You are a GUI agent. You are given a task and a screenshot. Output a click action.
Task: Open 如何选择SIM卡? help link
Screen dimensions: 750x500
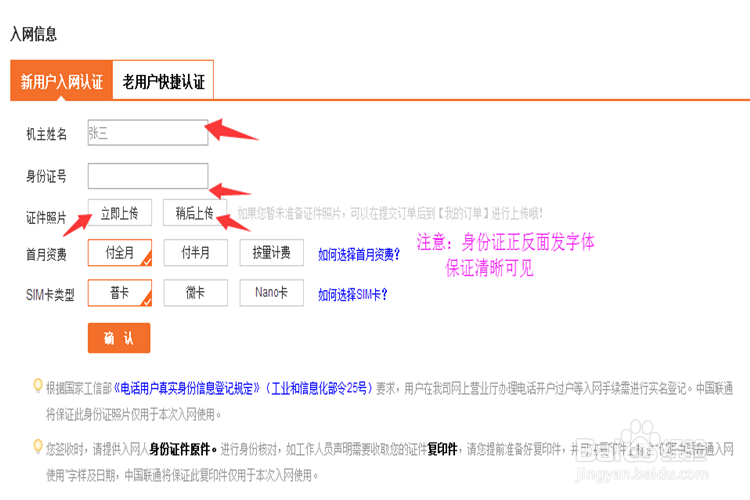[x=353, y=295]
